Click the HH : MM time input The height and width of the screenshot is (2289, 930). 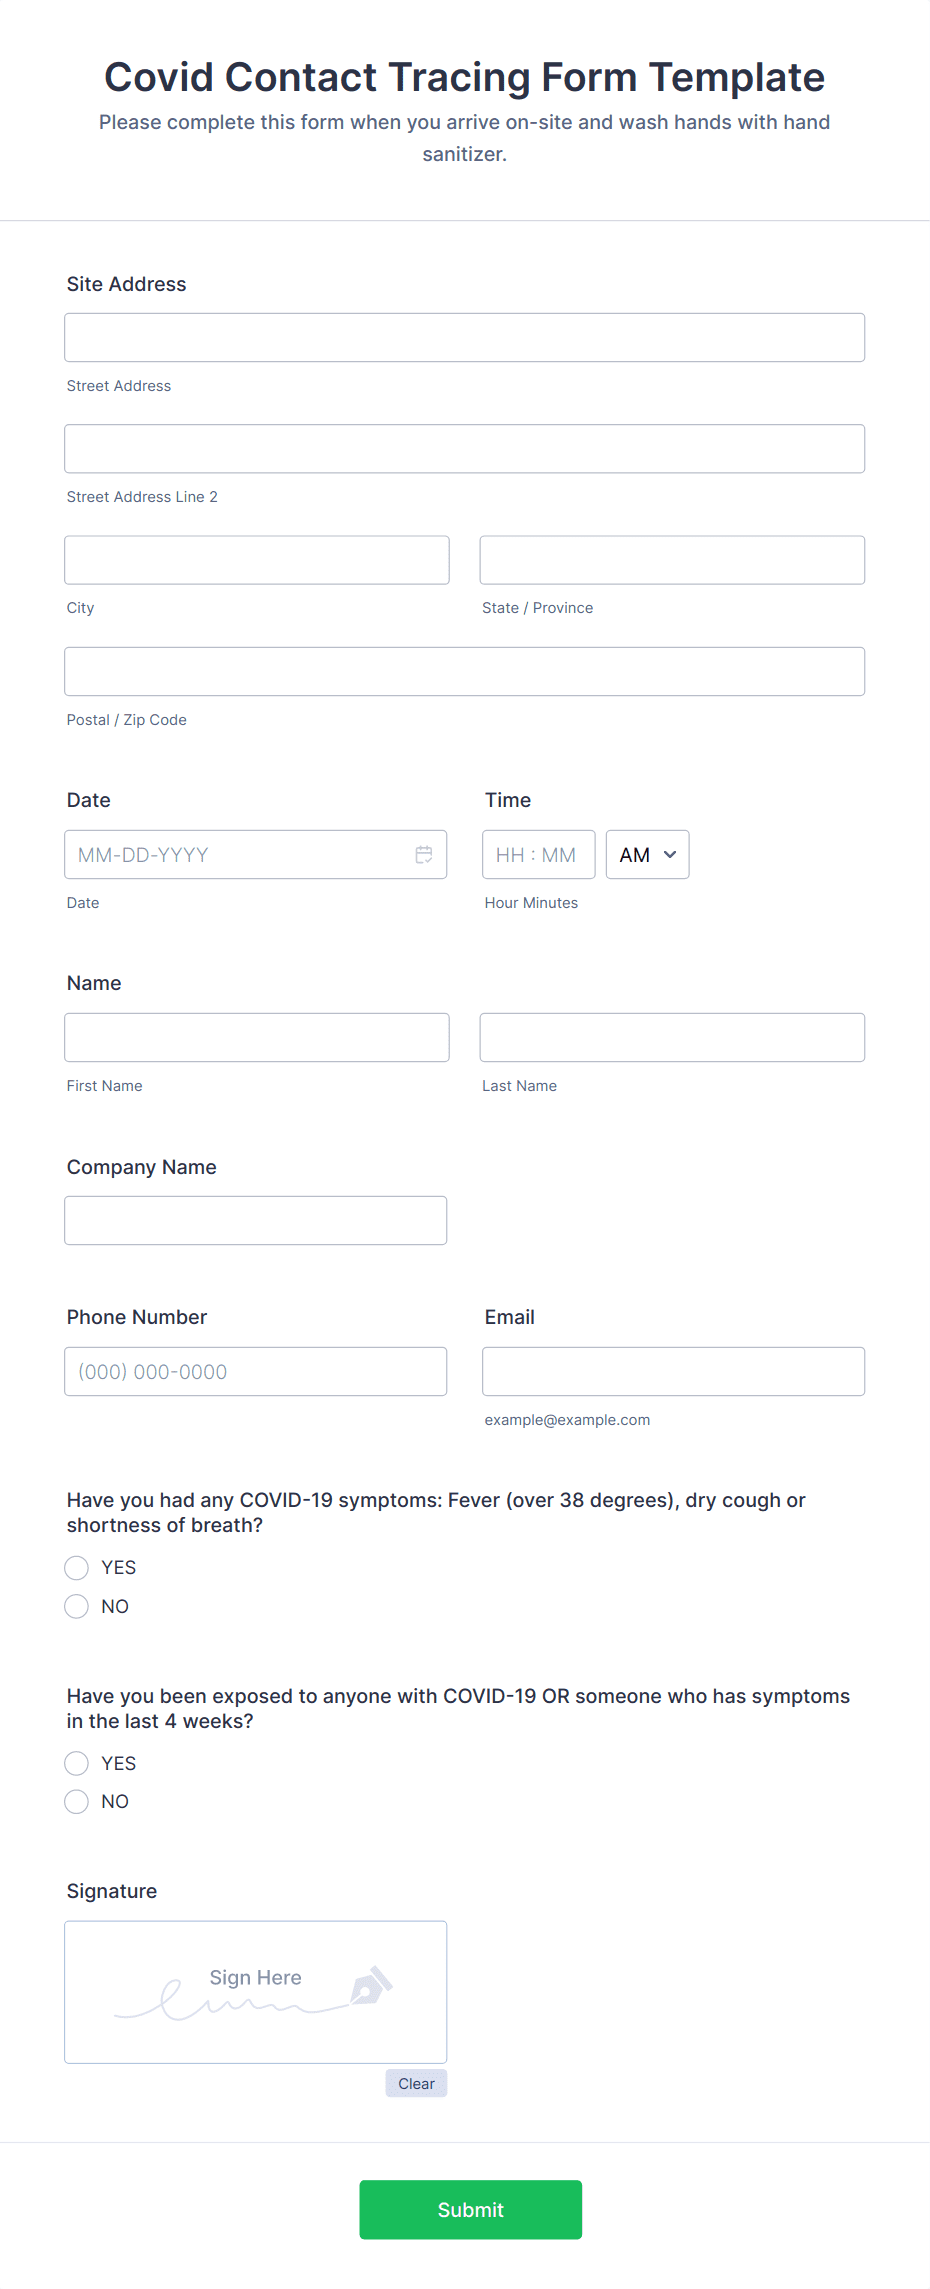click(x=539, y=855)
